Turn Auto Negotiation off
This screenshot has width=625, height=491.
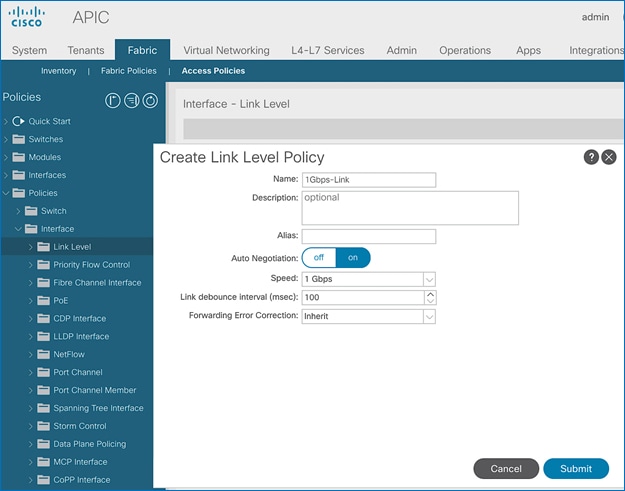click(319, 258)
